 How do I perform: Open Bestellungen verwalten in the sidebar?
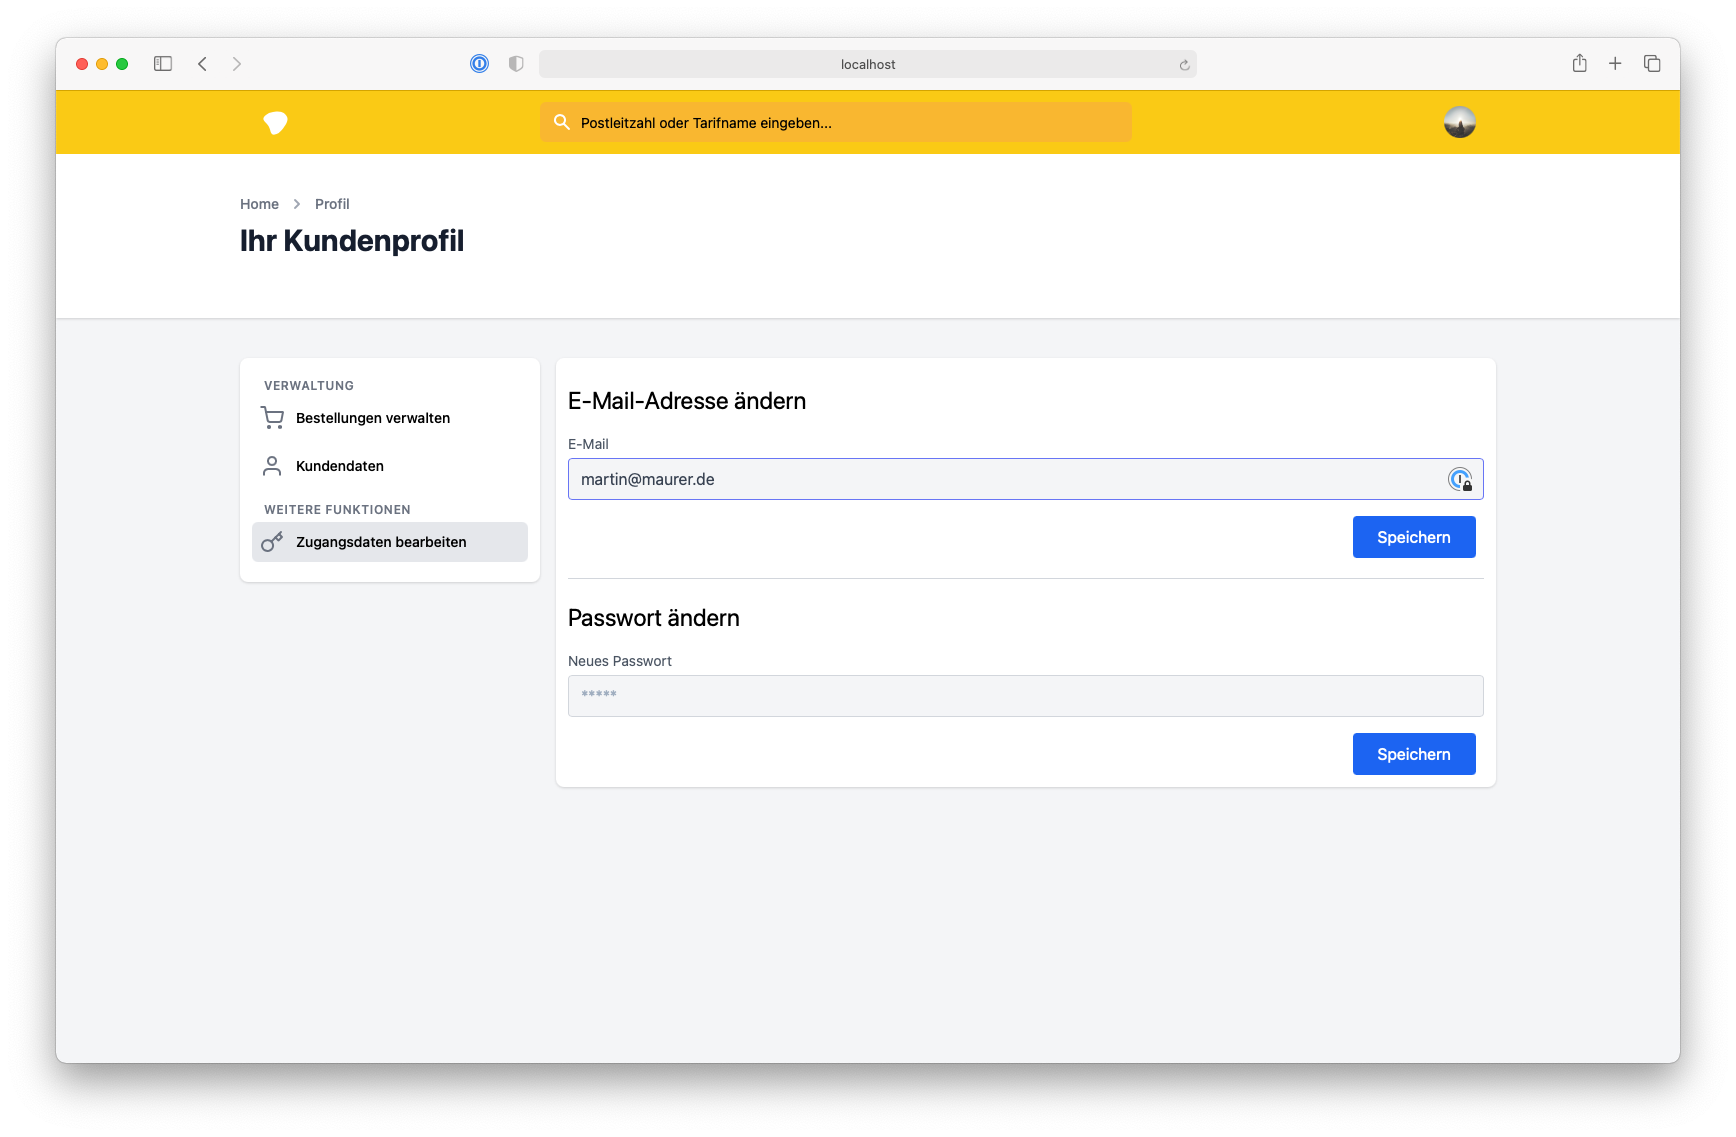(x=390, y=418)
